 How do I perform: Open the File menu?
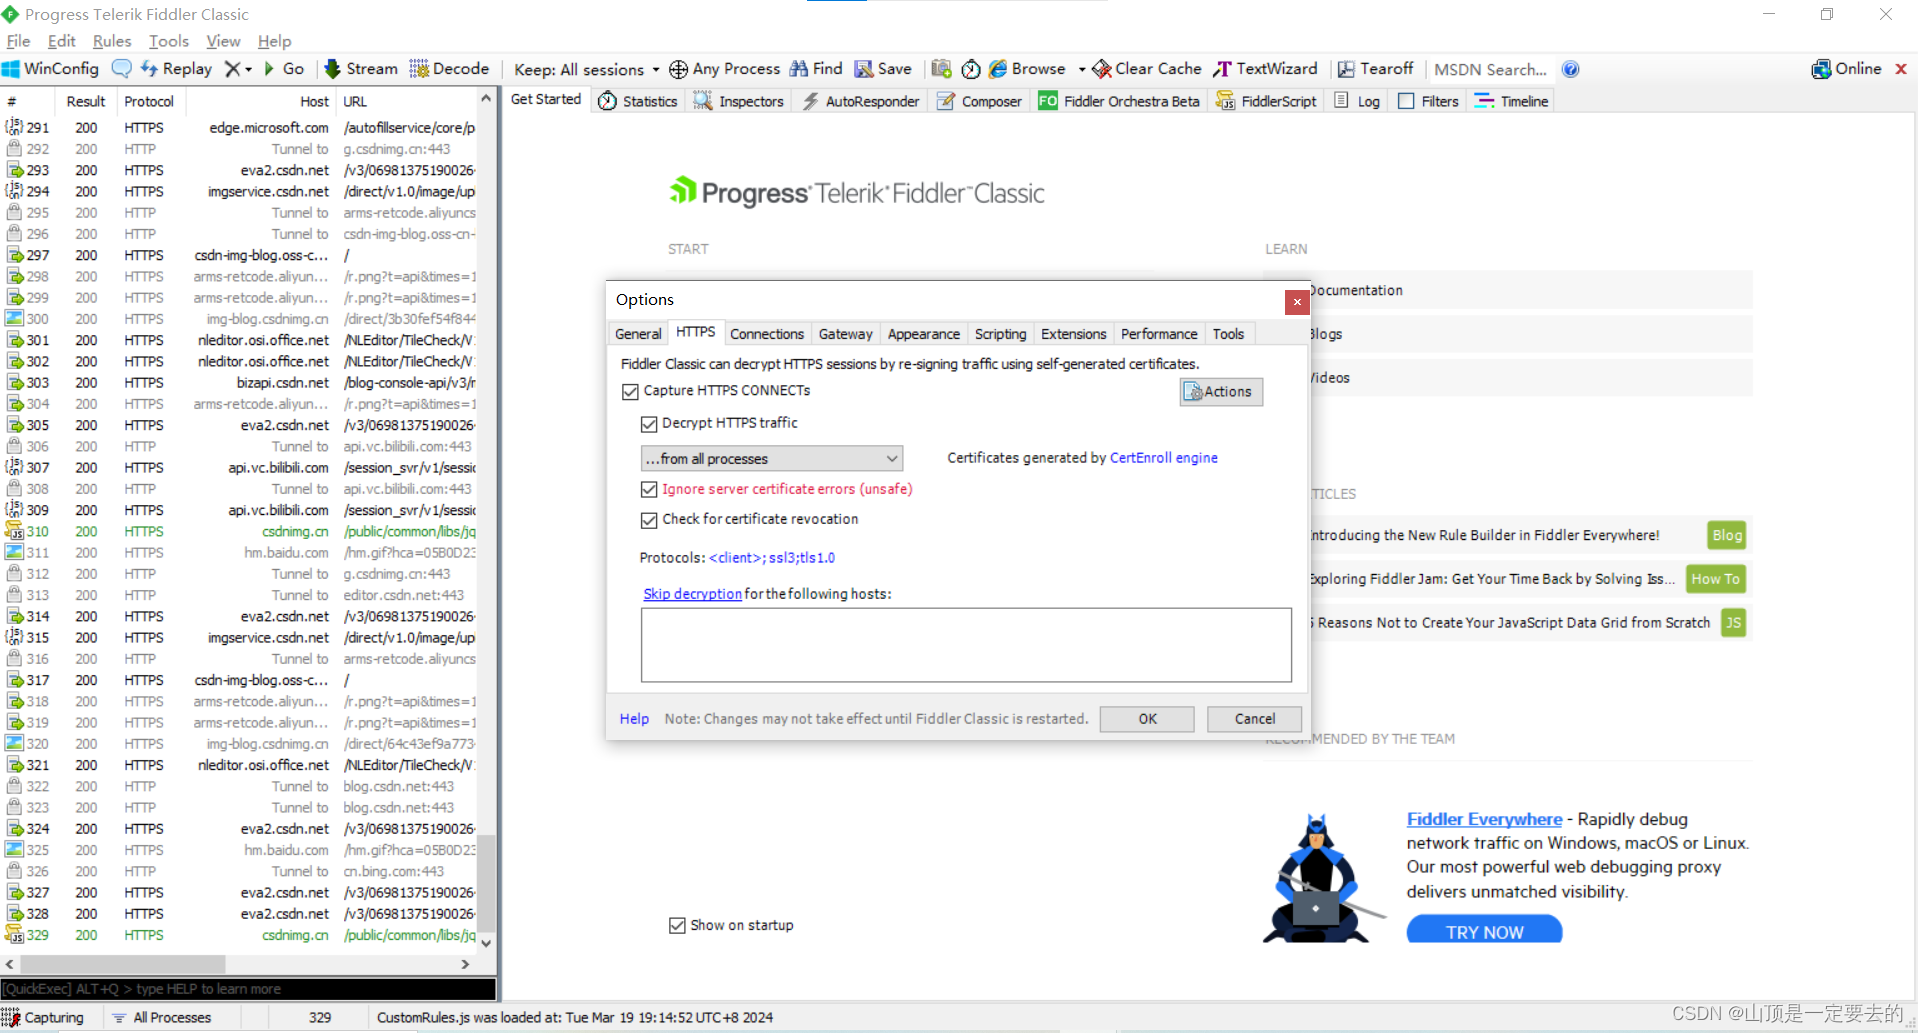[x=18, y=41]
